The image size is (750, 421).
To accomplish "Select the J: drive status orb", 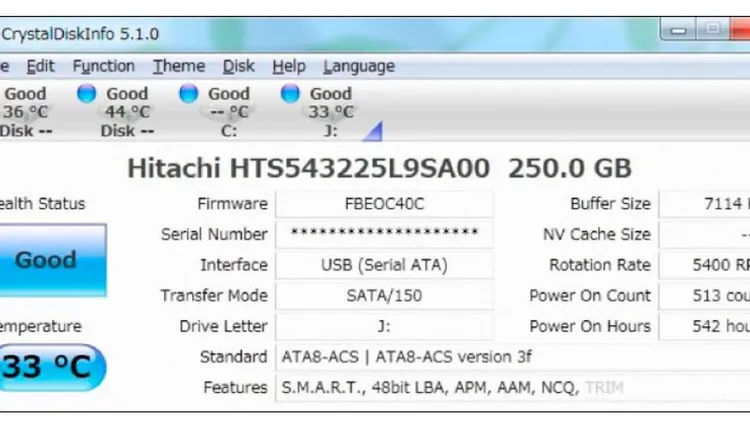I will coord(290,93).
